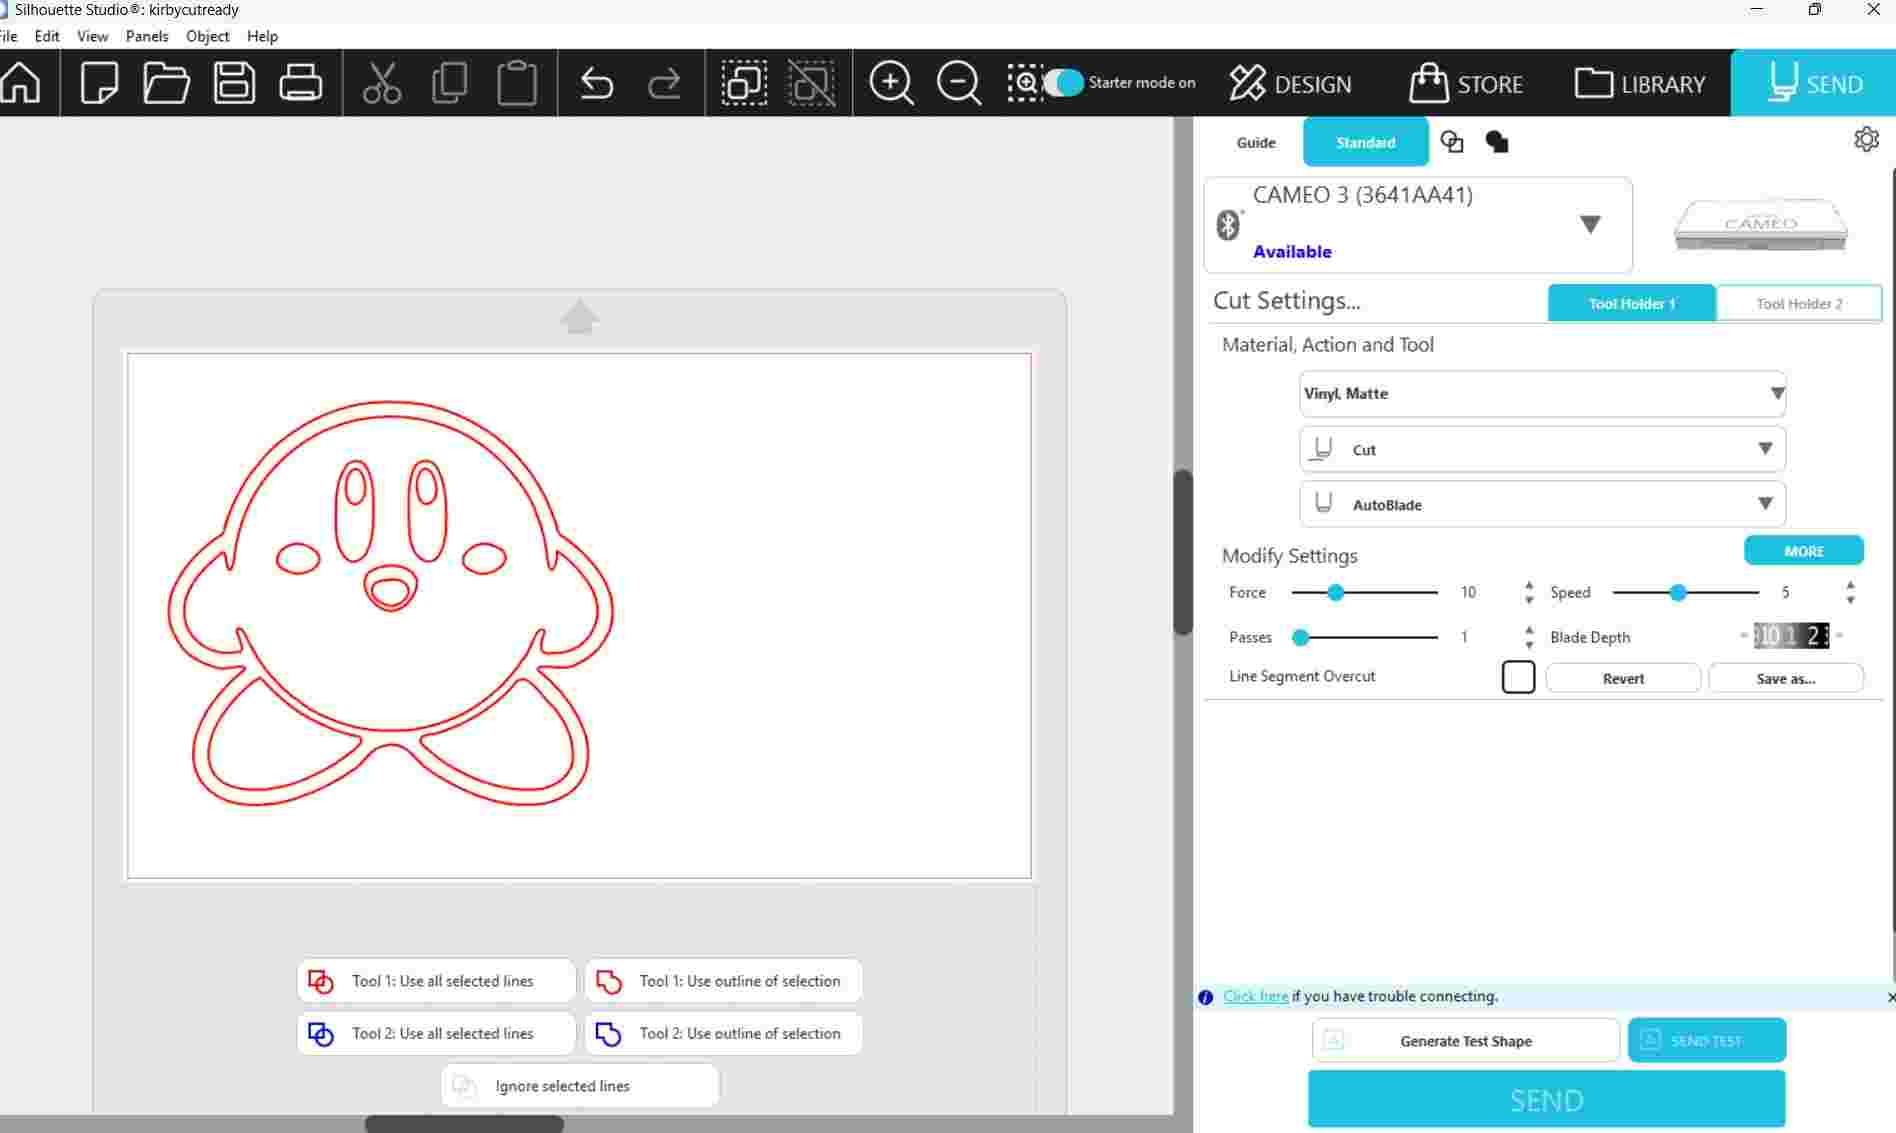1896x1133 pixels.
Task: Select all objects with the toolbar icon
Action: tap(744, 82)
